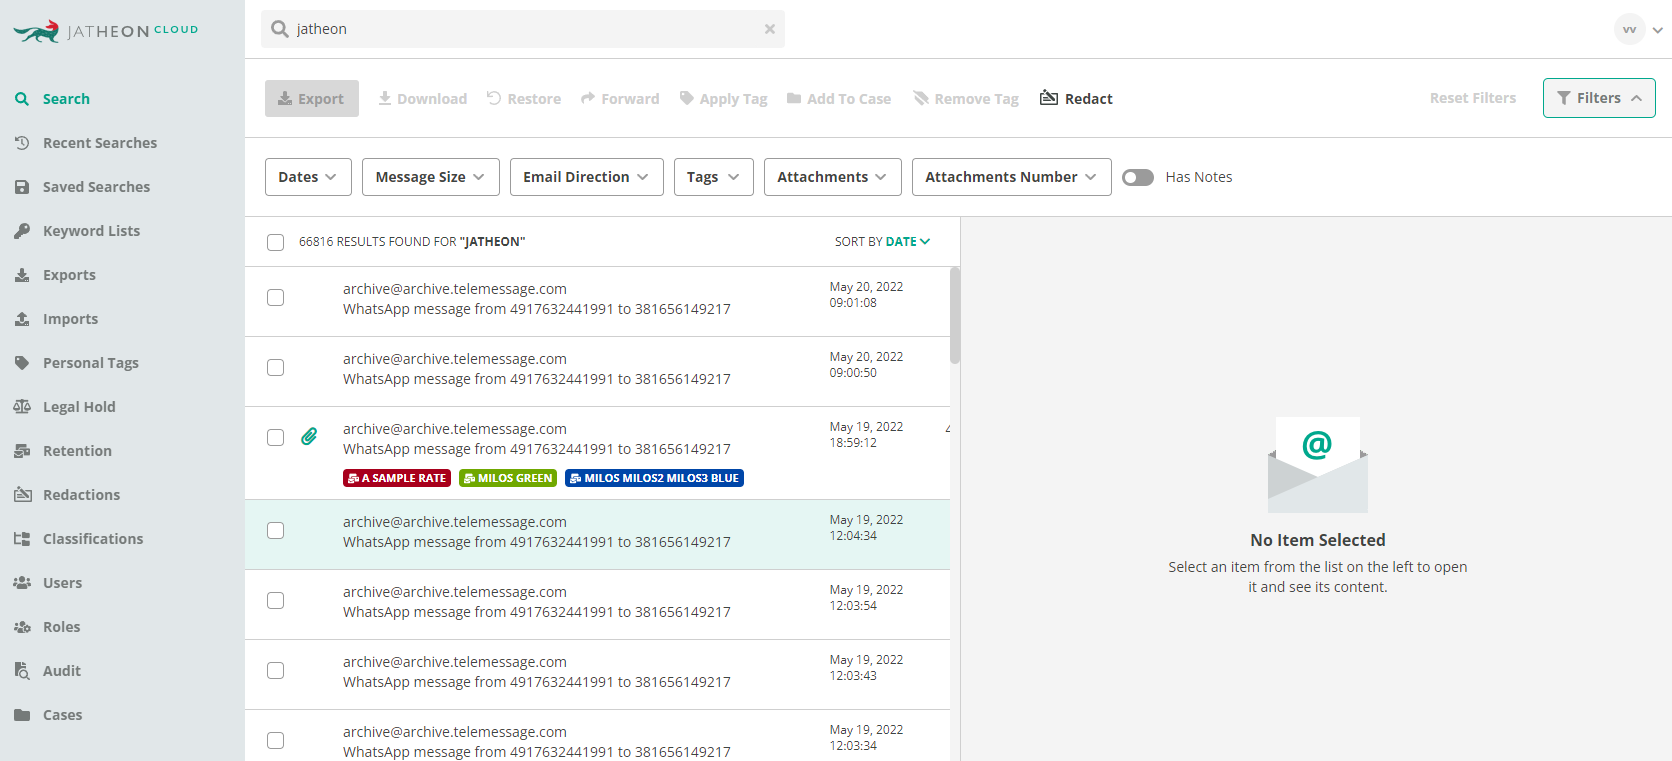Open the Email Direction filter dropdown
The height and width of the screenshot is (761, 1672).
[x=586, y=177]
